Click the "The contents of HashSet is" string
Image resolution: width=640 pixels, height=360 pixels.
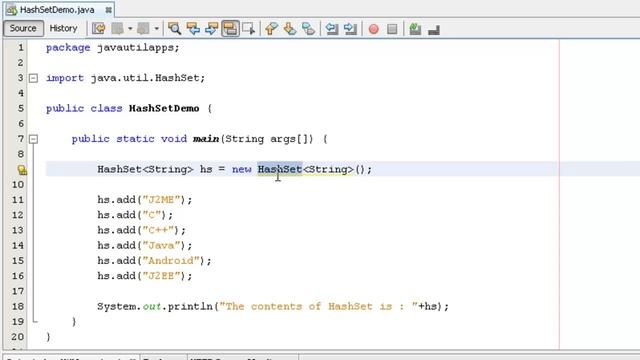click(318, 307)
